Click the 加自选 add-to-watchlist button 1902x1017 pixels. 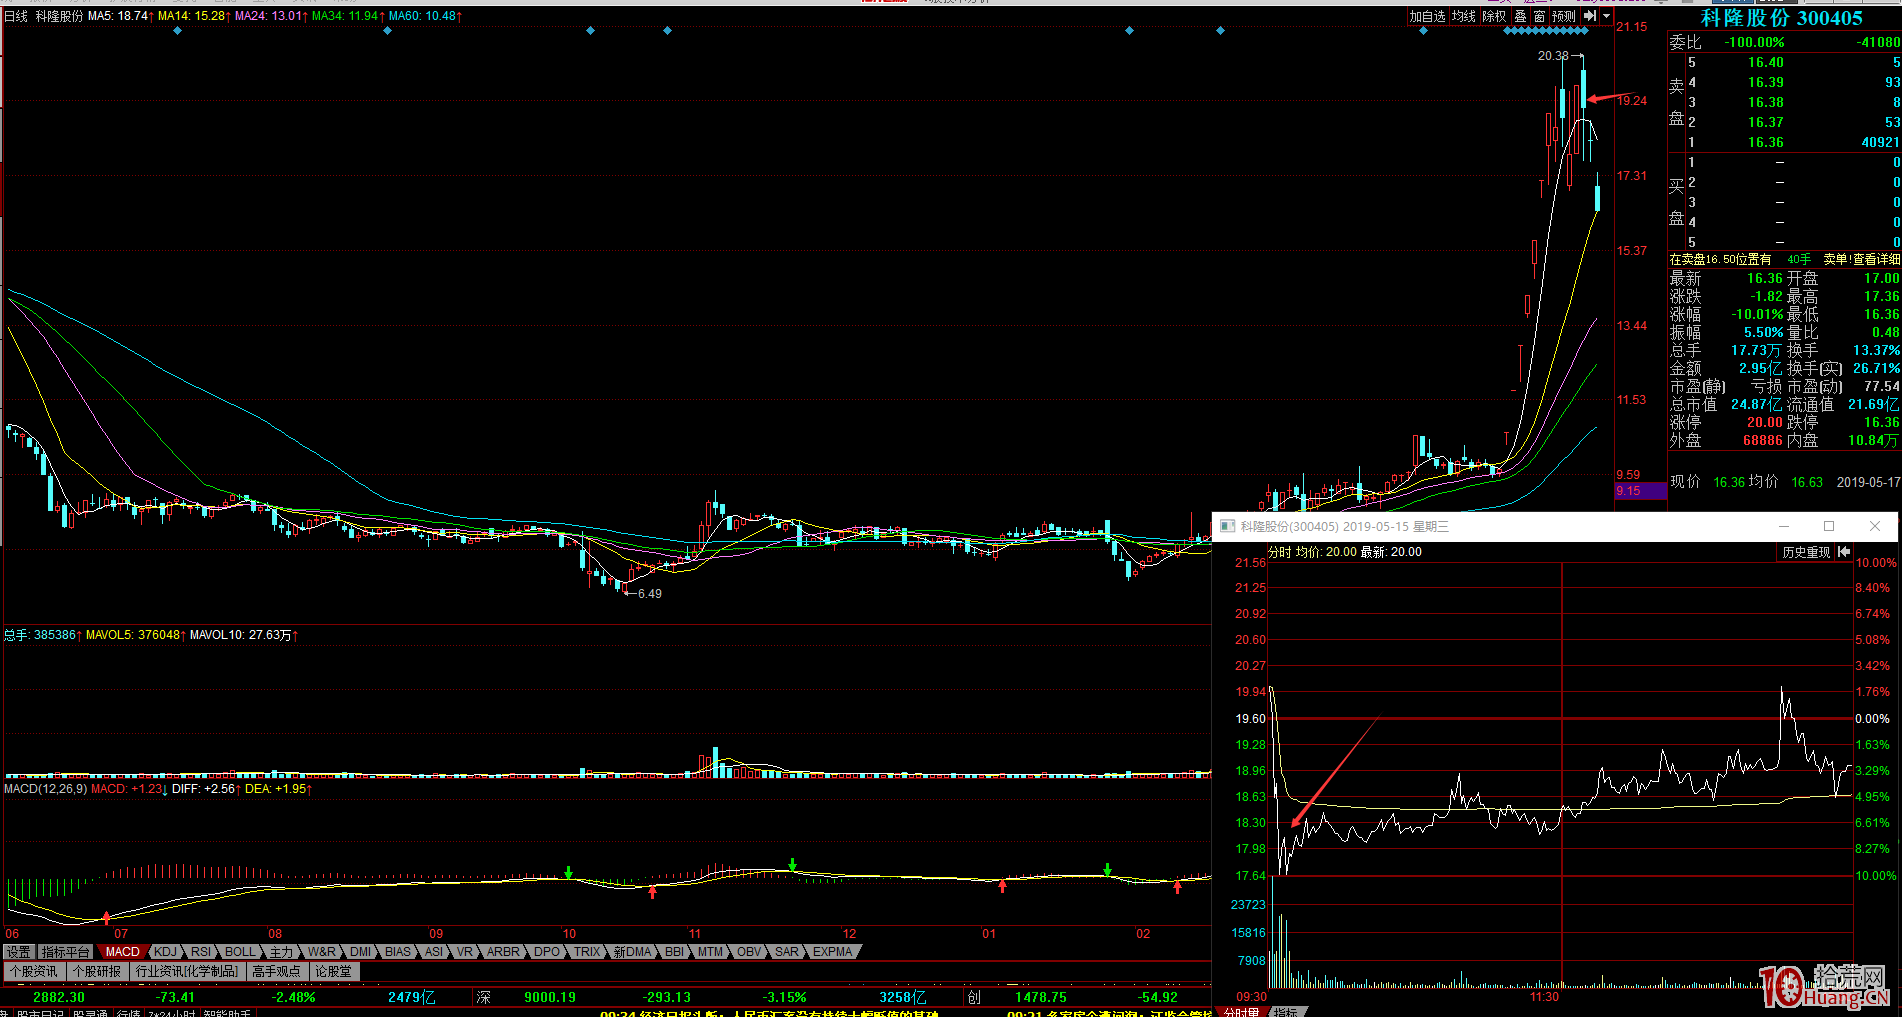pyautogui.click(x=1427, y=16)
